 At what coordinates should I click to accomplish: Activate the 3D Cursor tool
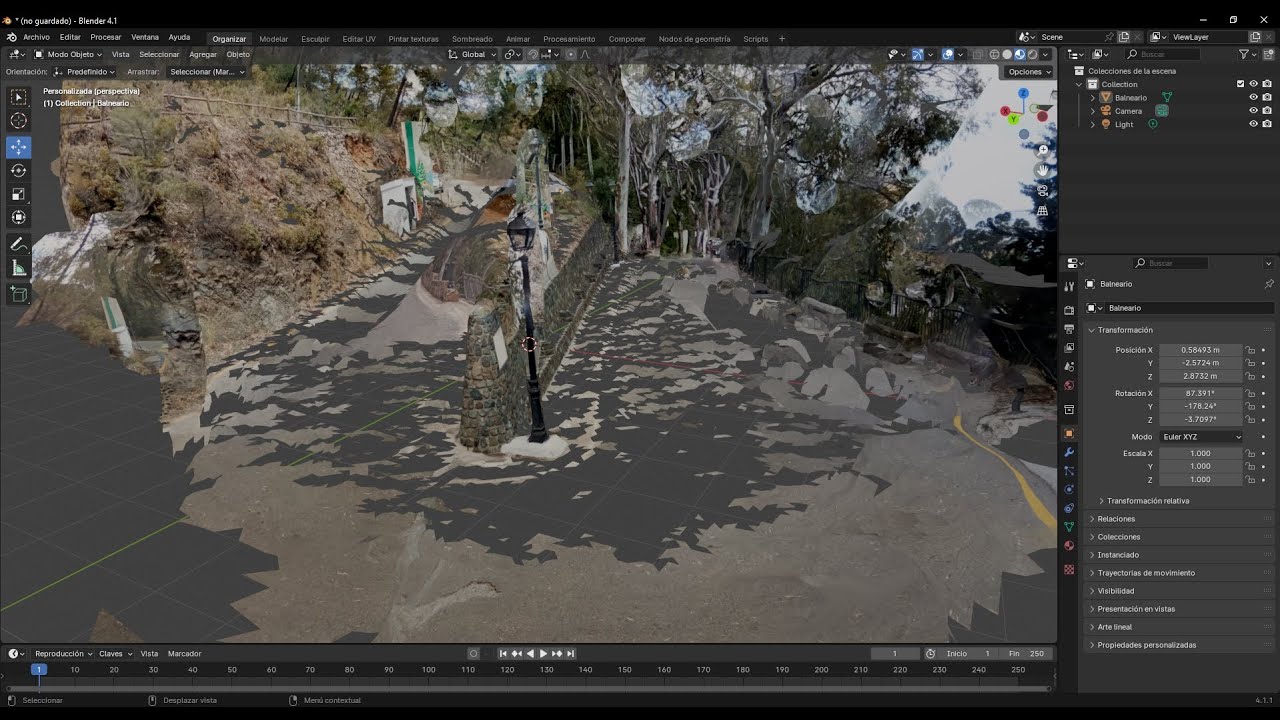[19, 121]
